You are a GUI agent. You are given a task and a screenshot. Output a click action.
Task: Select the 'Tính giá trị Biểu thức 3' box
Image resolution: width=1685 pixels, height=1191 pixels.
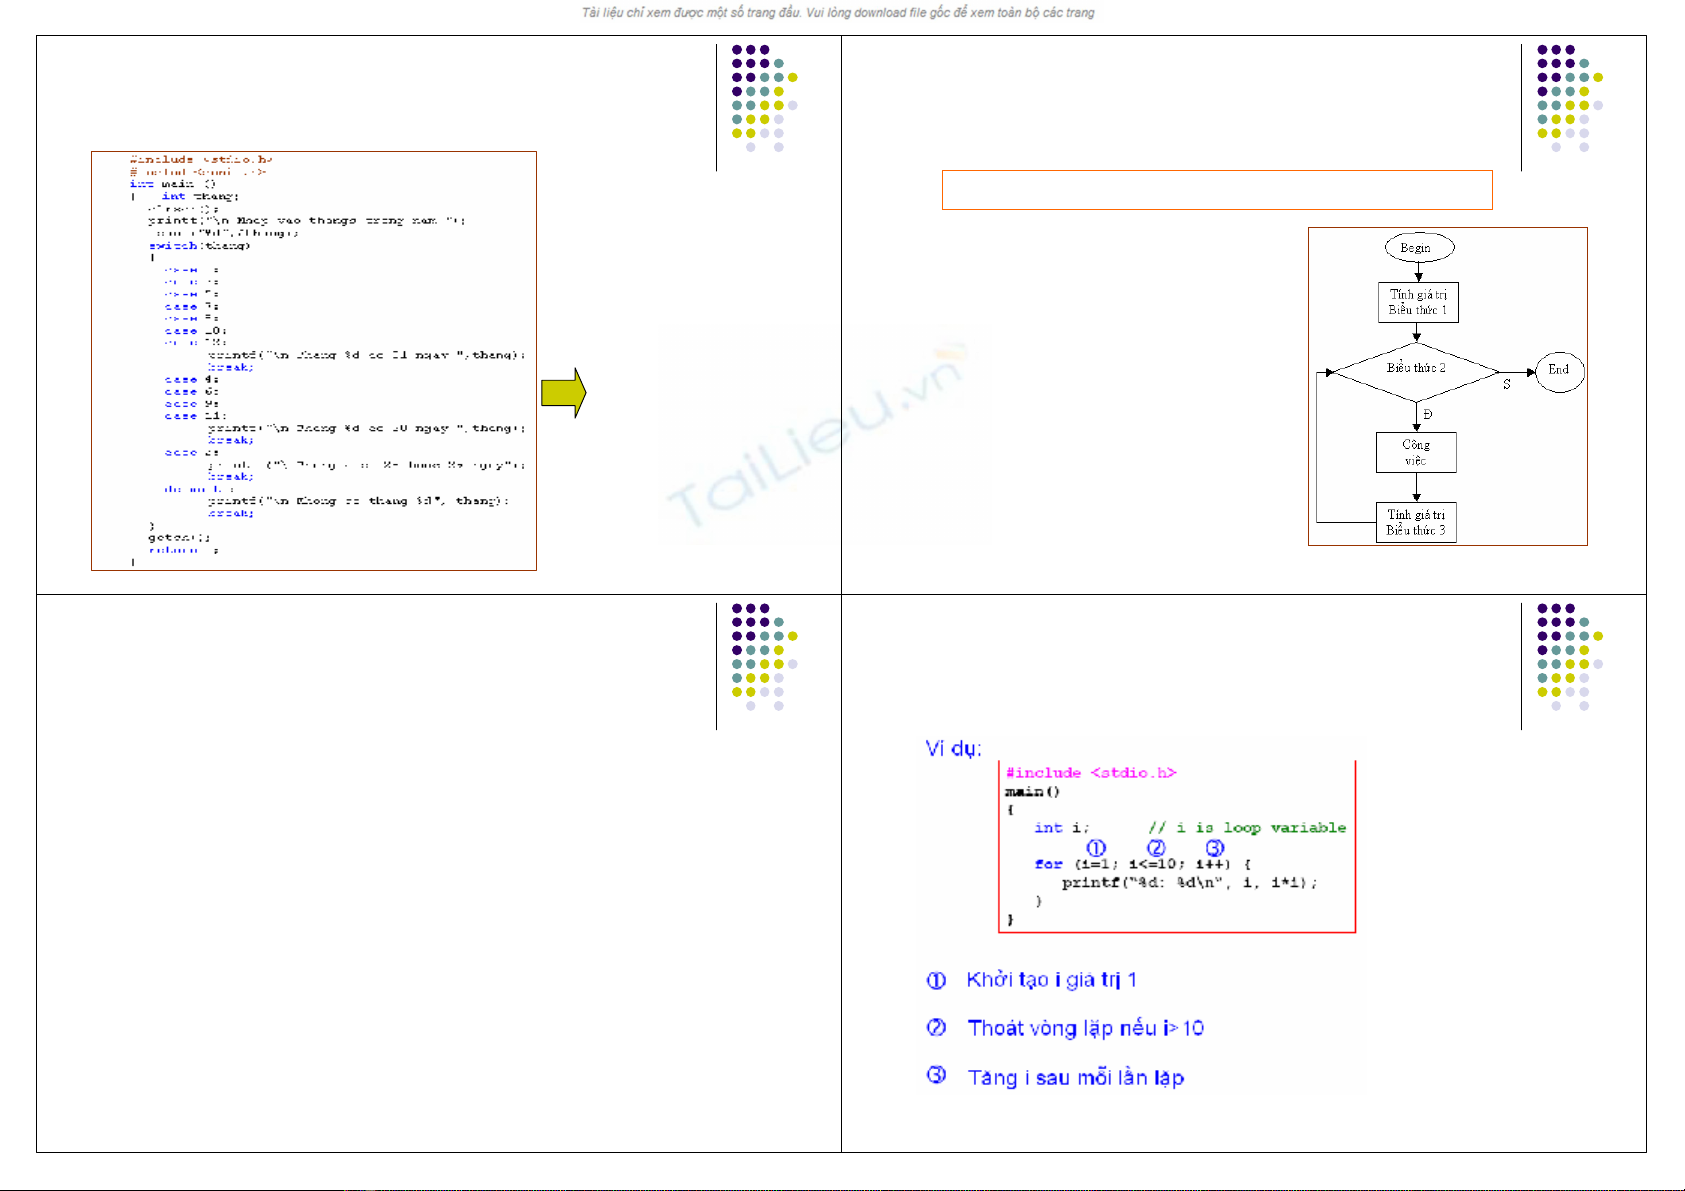click(1416, 522)
